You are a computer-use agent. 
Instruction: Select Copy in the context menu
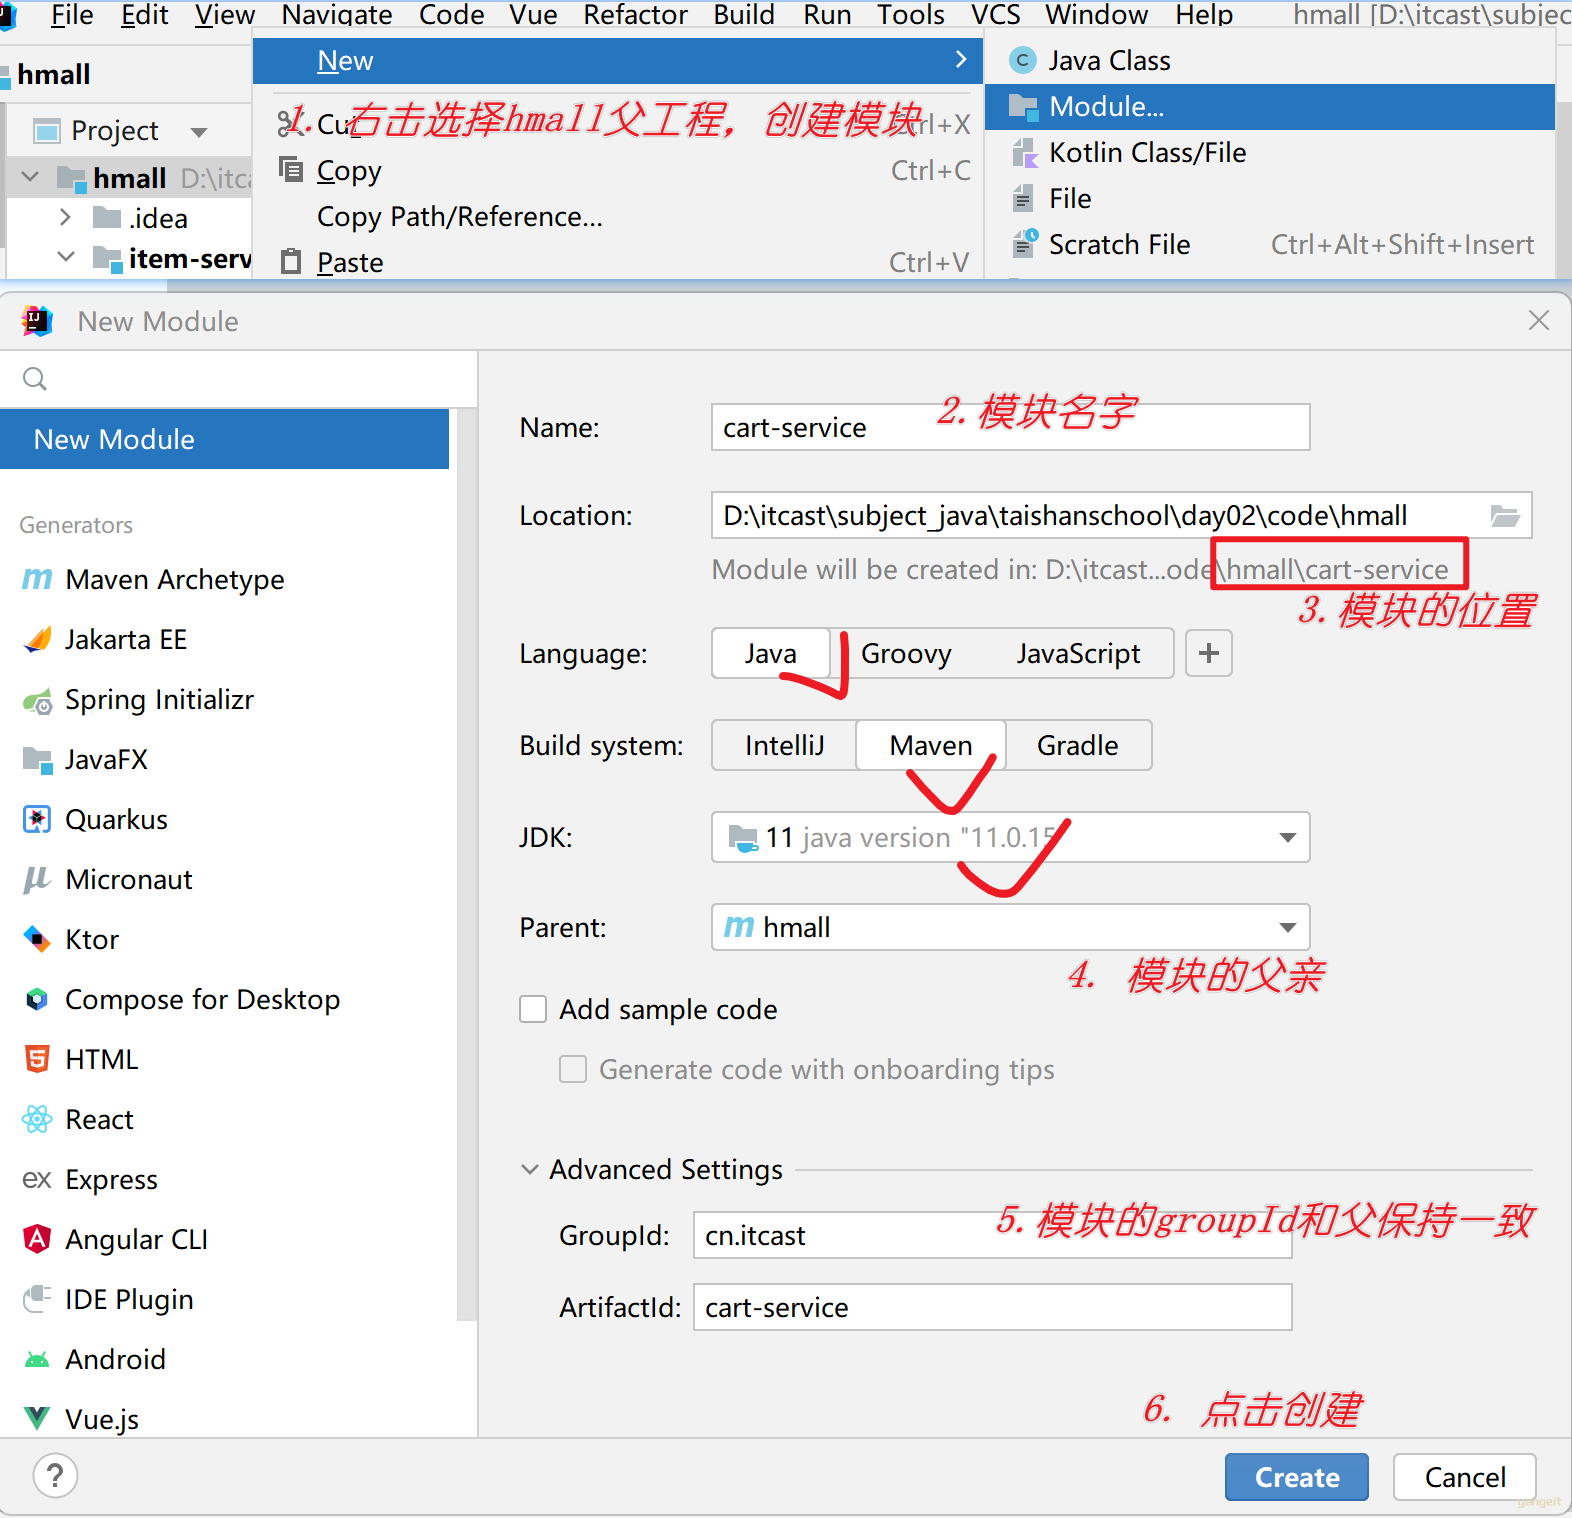[618, 171]
